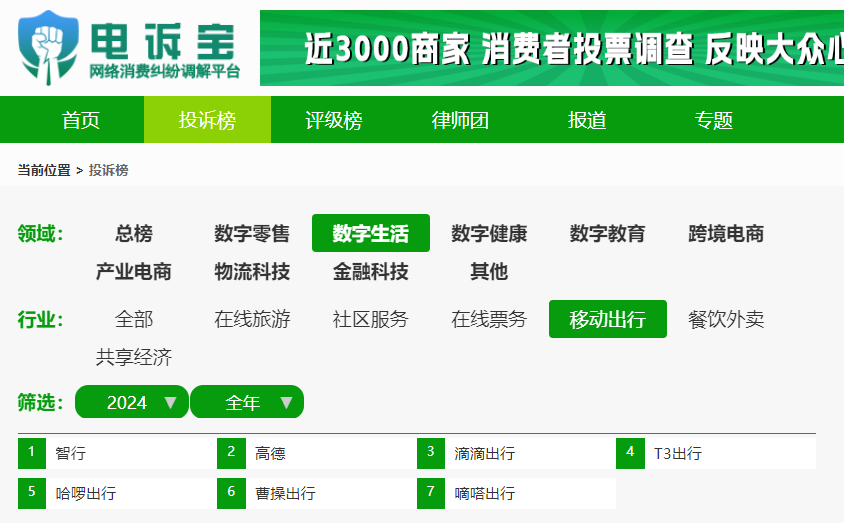Click the 领域: filter label
This screenshot has width=844, height=523.
(40, 234)
